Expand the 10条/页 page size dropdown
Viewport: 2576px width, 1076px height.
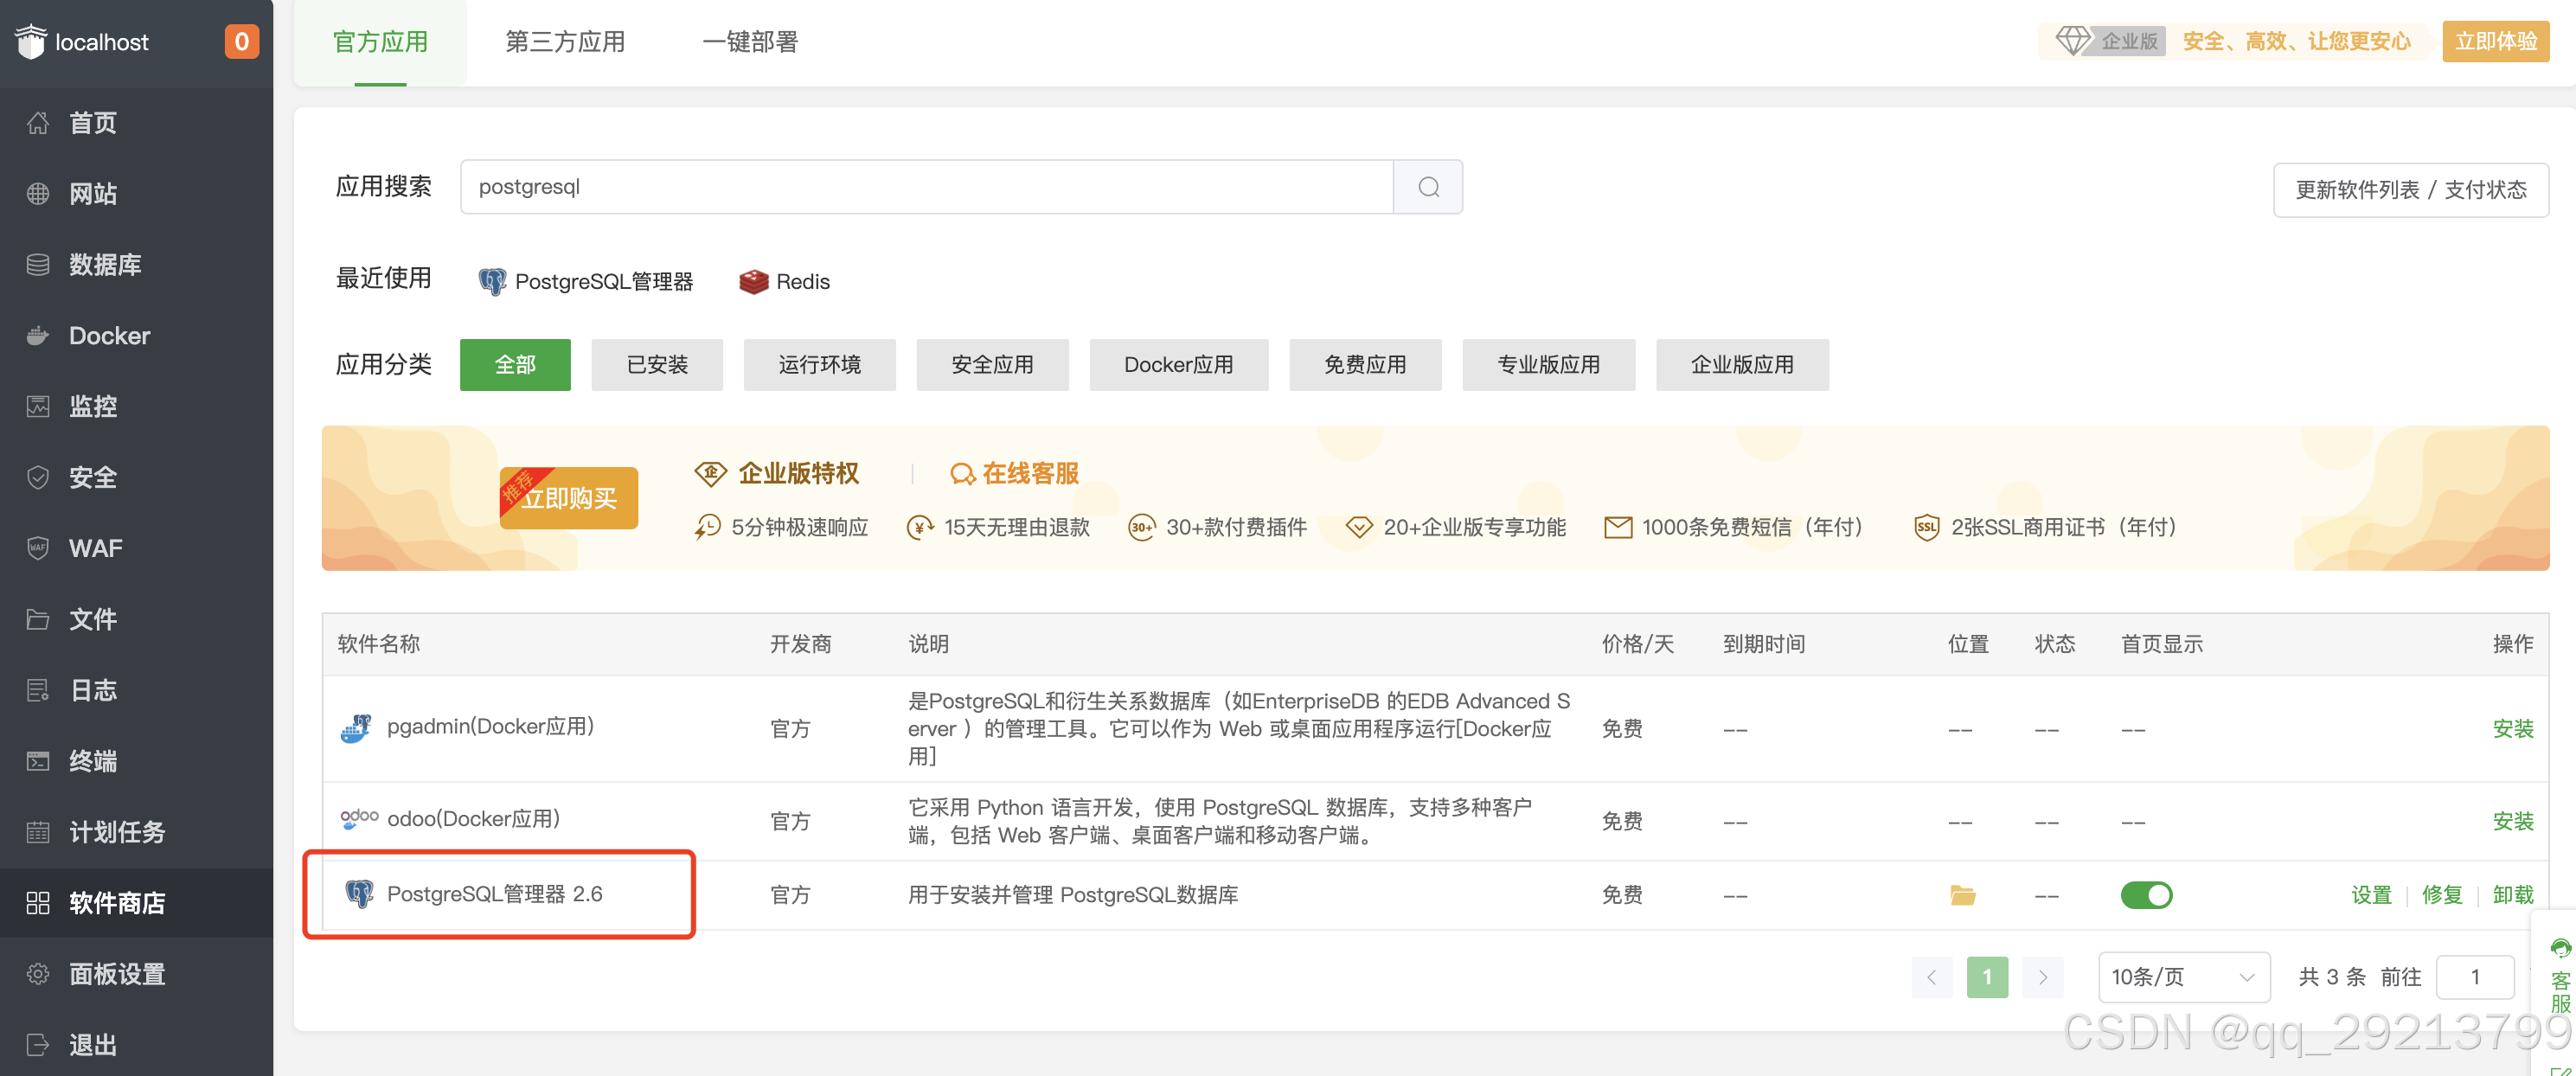pyautogui.click(x=2183, y=977)
